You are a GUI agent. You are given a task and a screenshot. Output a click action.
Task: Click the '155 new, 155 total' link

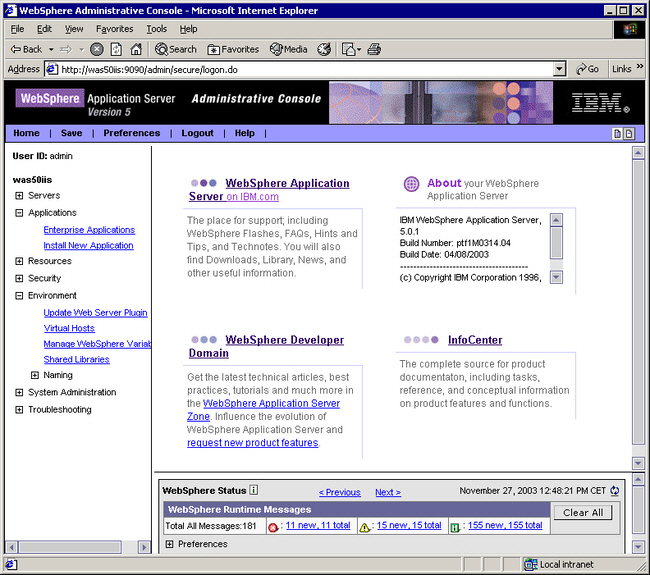click(505, 525)
